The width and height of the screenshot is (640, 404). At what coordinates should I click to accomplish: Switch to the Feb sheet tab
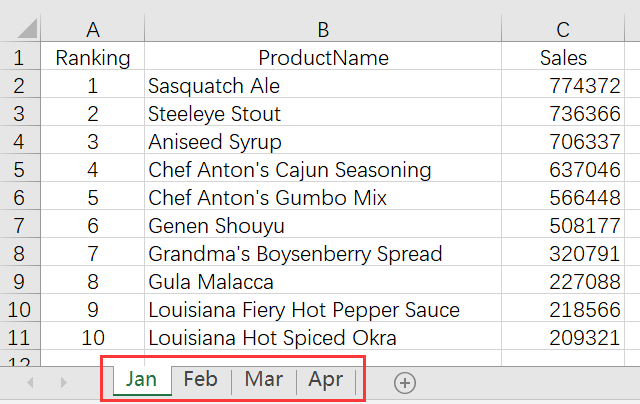point(200,379)
